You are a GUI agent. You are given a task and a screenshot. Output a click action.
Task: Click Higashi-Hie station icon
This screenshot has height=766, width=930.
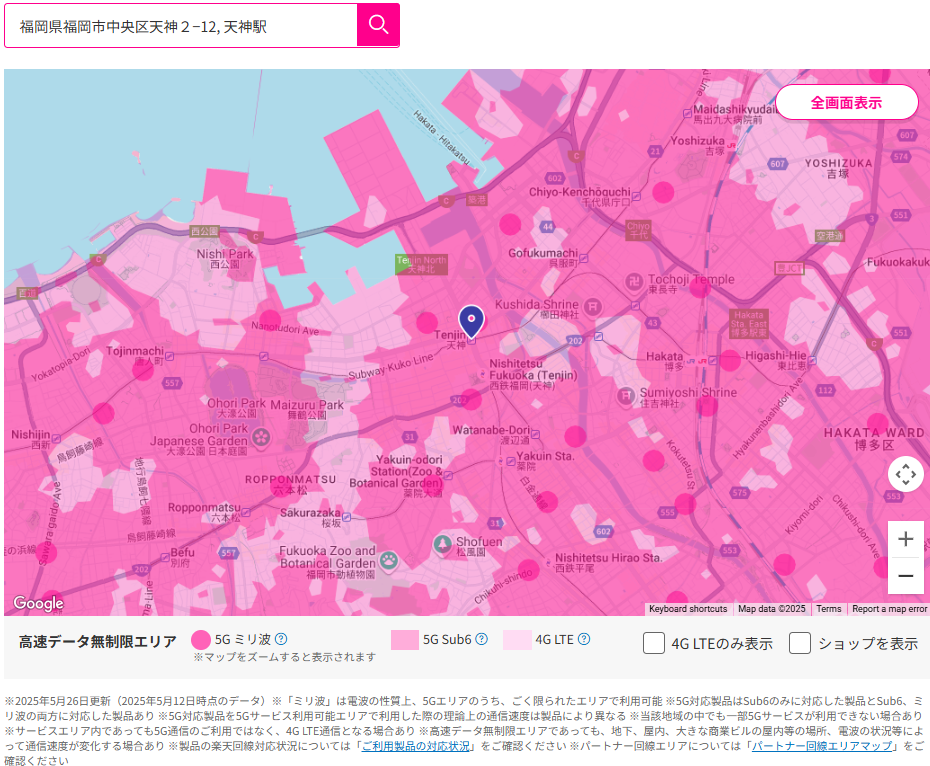coord(812,360)
